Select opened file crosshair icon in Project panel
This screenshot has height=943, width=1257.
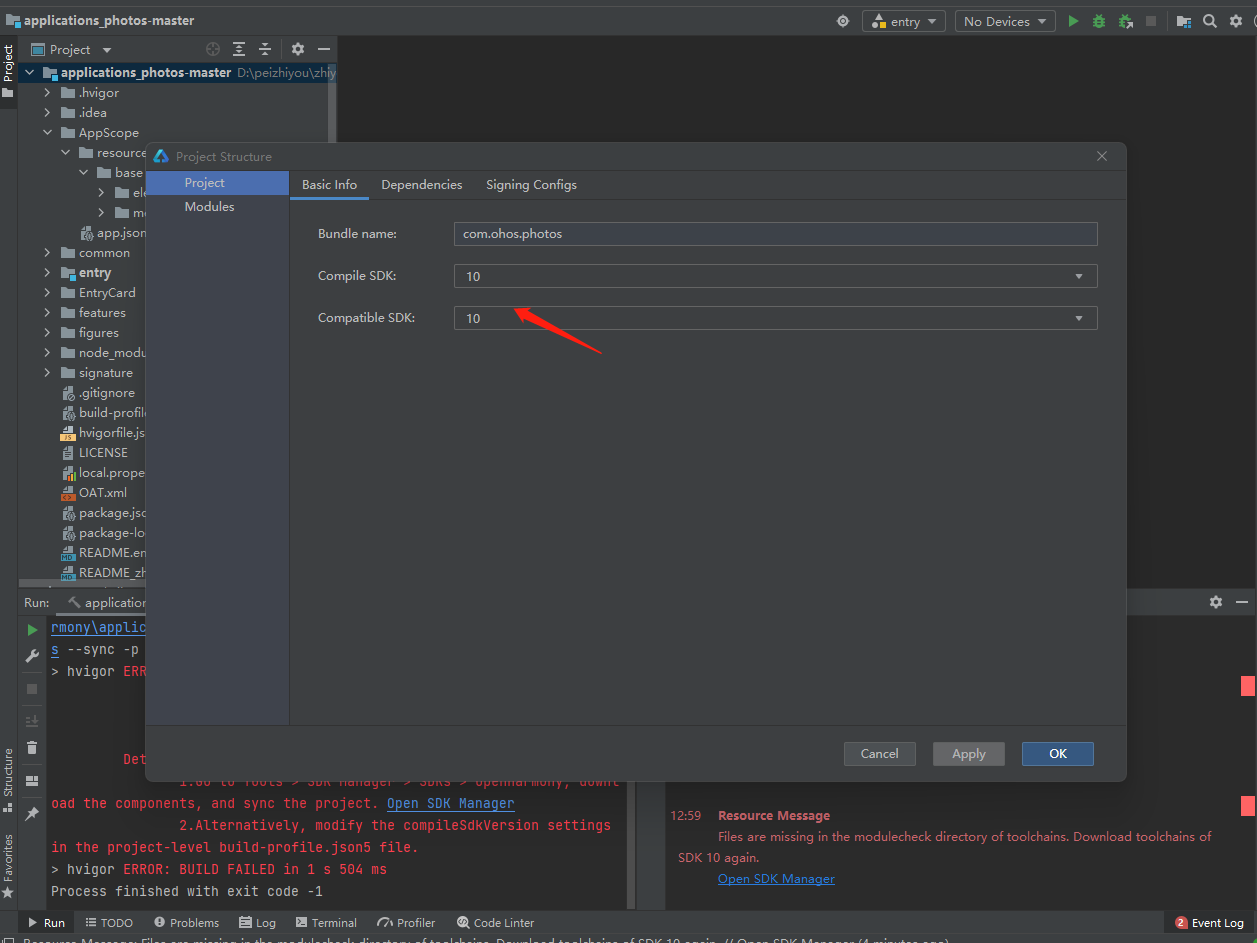(213, 49)
